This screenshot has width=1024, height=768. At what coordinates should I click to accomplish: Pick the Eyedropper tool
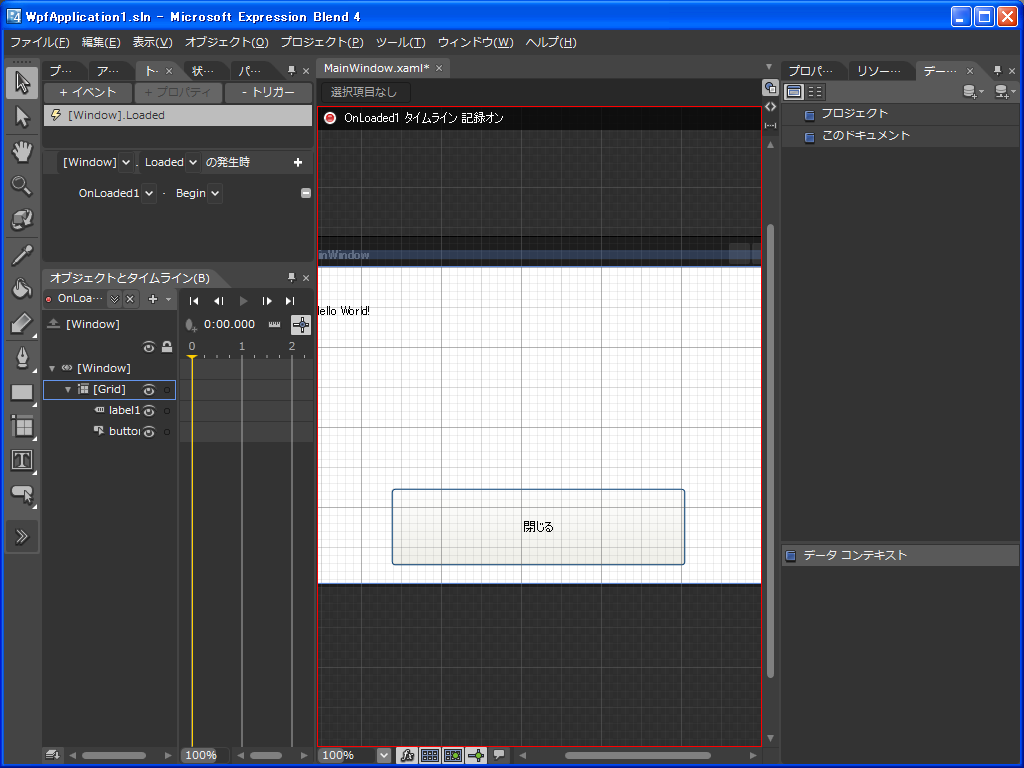coord(22,255)
